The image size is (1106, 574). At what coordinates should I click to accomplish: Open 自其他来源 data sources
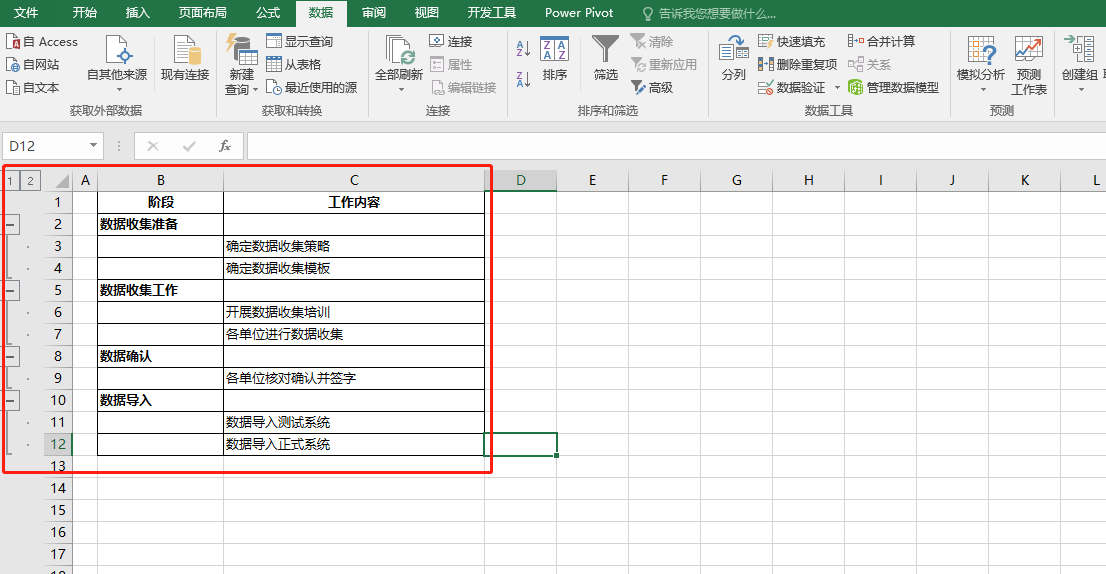(x=117, y=65)
